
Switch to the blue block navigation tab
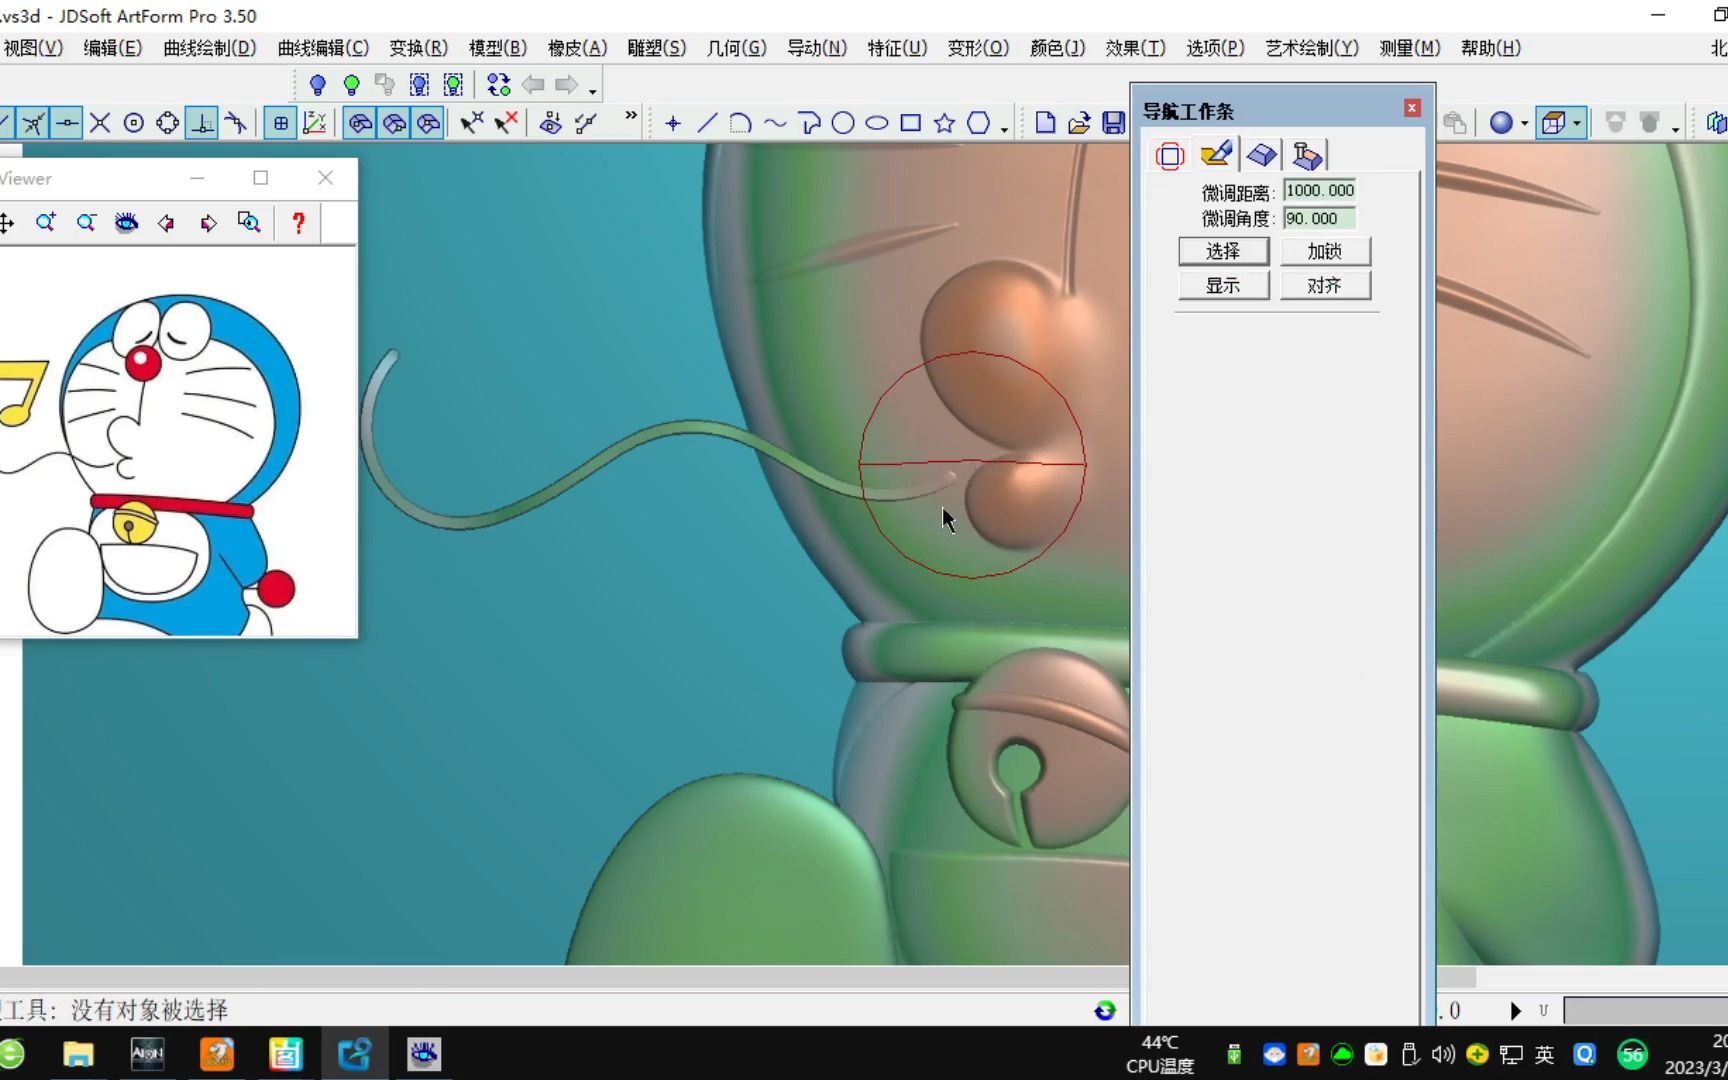point(1262,154)
